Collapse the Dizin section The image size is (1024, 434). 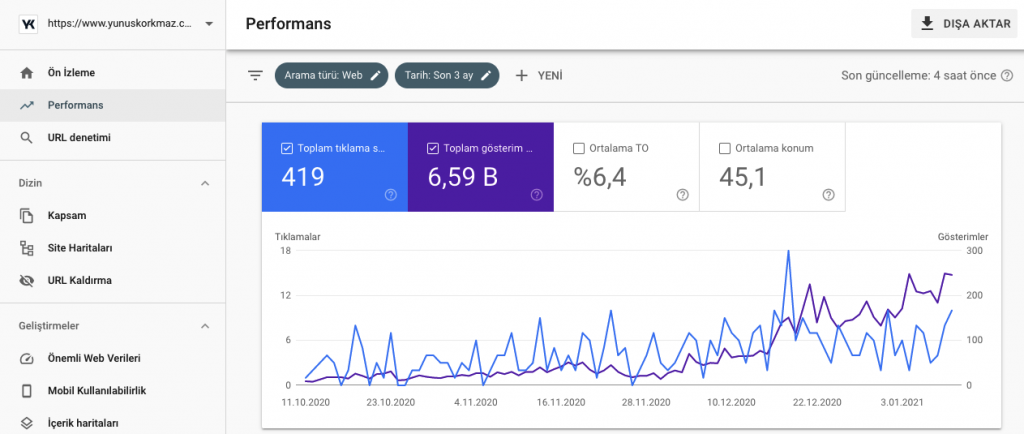pyautogui.click(x=205, y=183)
